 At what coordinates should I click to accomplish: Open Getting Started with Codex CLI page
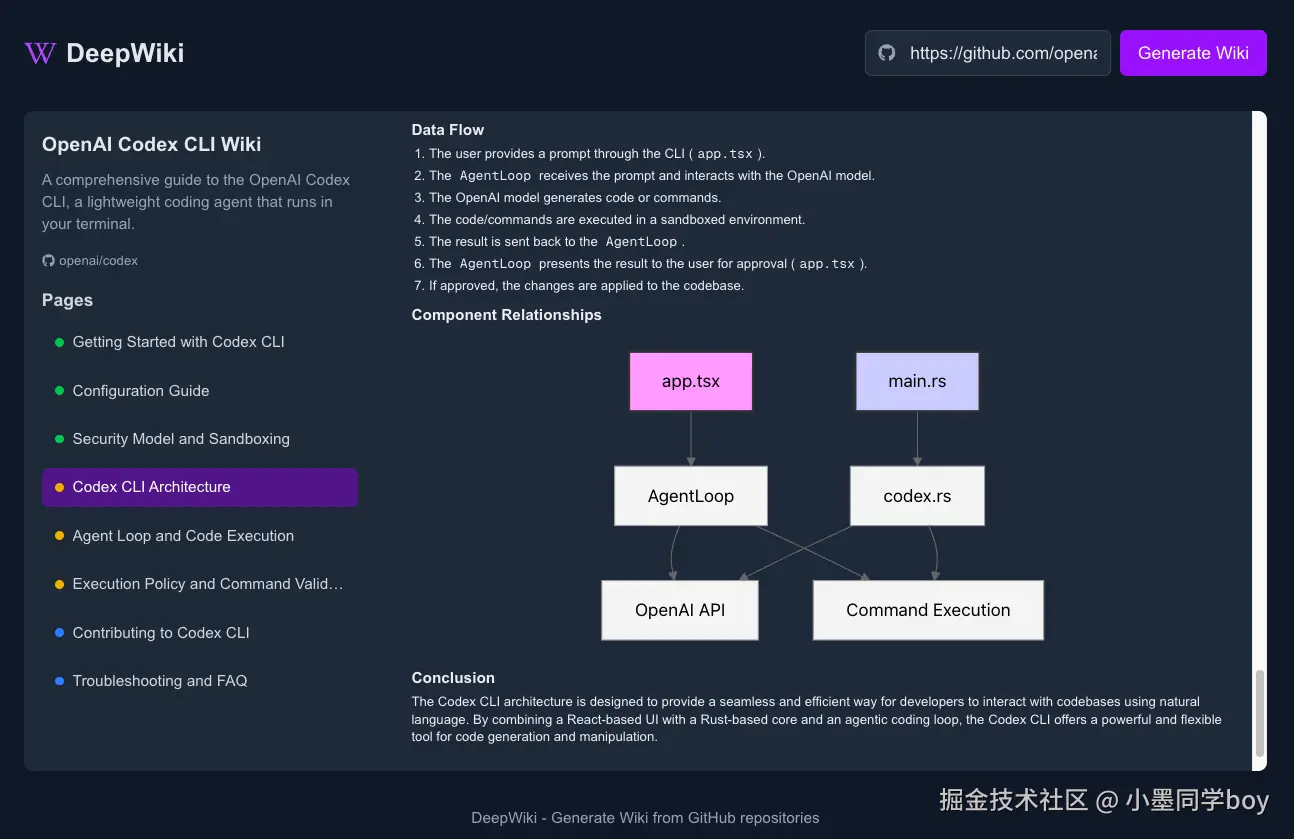tap(200, 342)
